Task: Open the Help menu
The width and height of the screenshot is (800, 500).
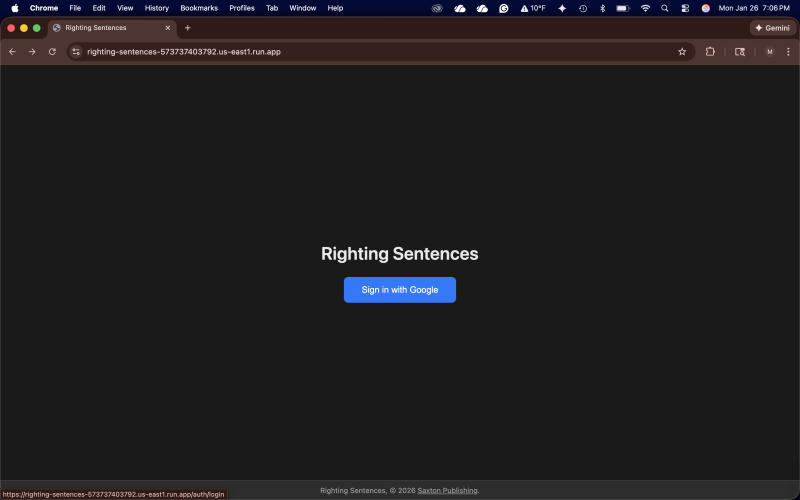Action: (x=335, y=8)
